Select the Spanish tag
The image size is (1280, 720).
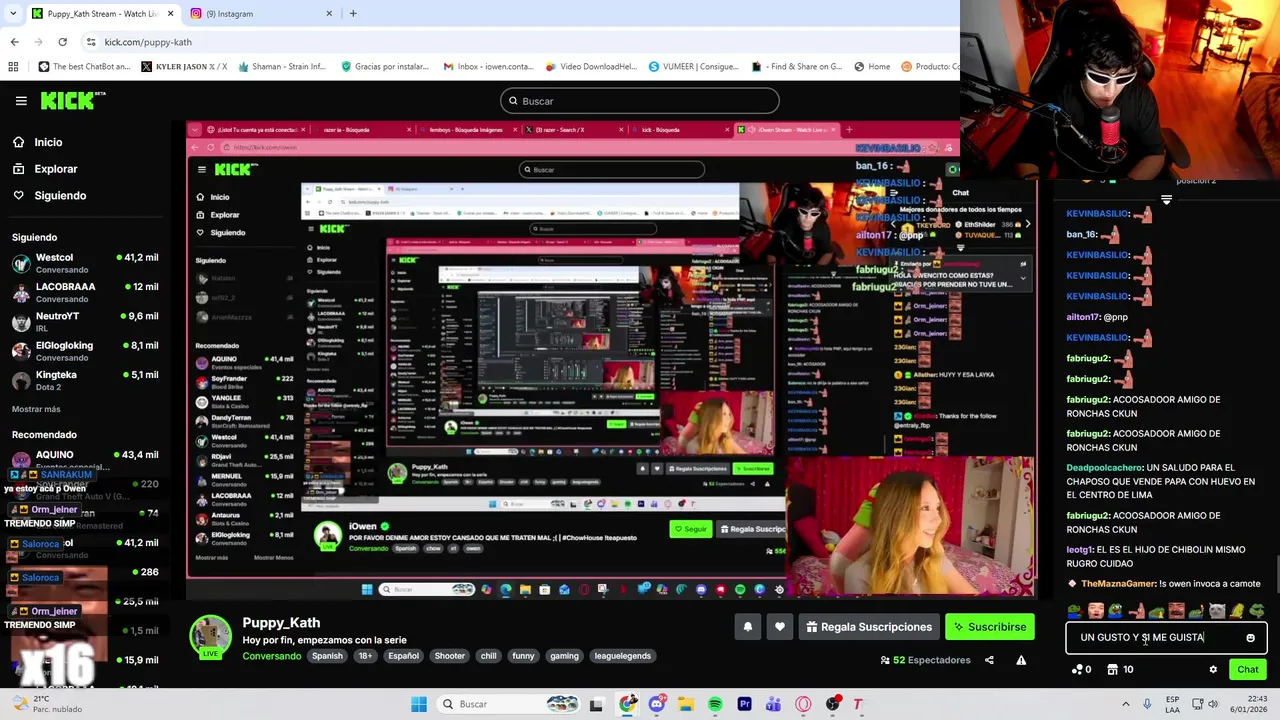pos(327,656)
